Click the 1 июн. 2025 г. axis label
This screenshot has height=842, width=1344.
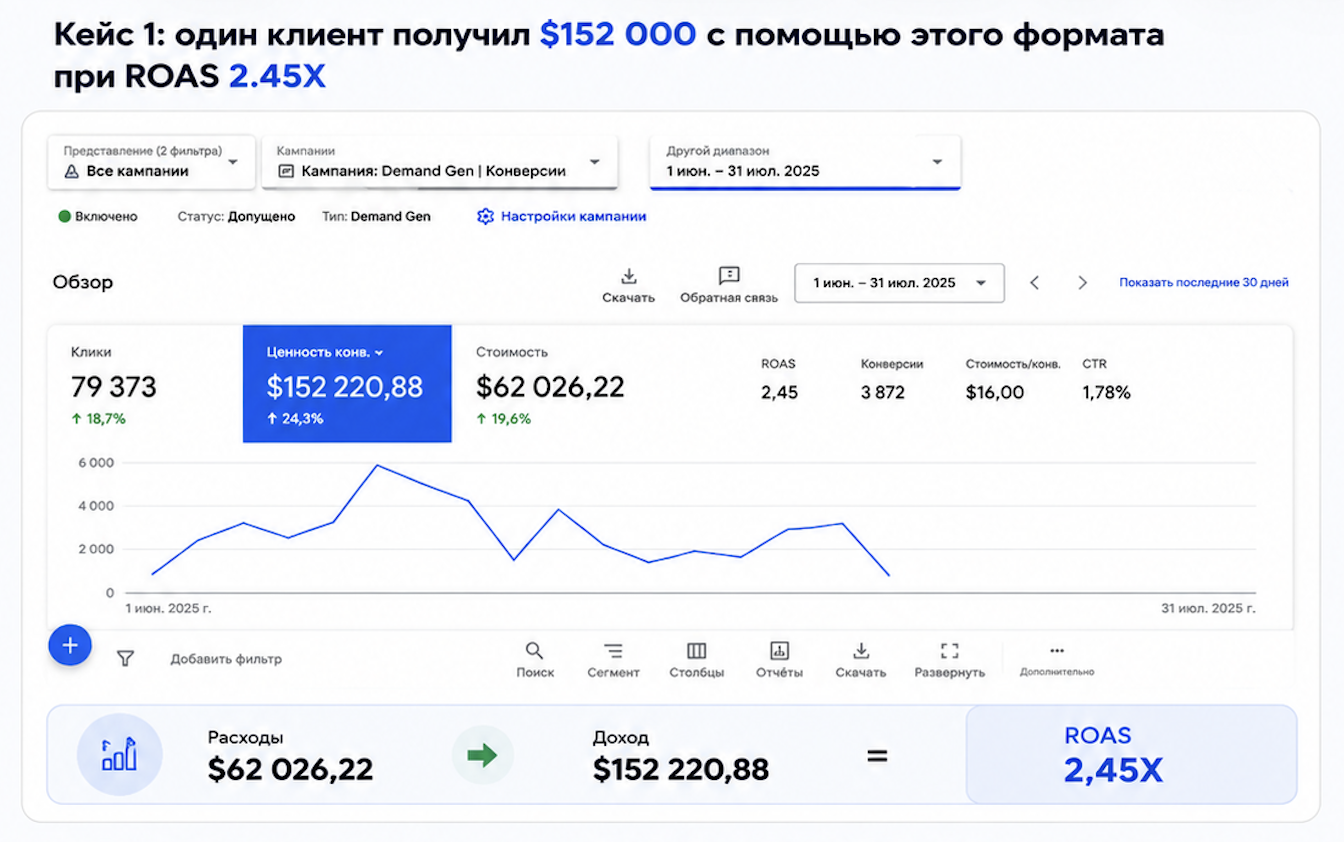tap(168, 607)
